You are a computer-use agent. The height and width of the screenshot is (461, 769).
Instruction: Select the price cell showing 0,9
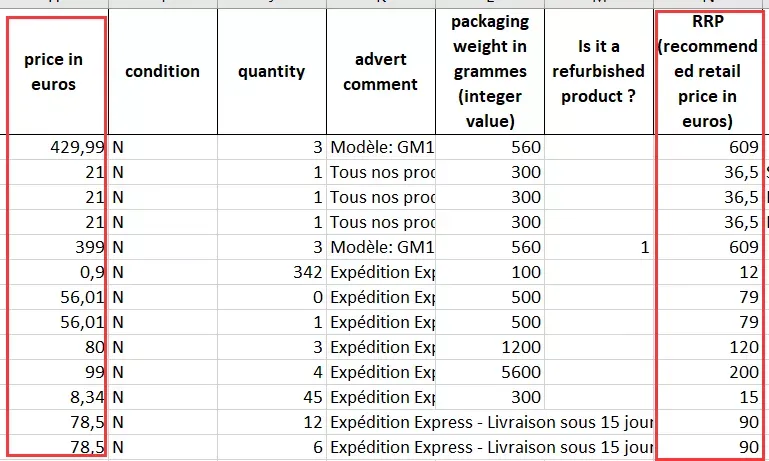click(x=54, y=272)
